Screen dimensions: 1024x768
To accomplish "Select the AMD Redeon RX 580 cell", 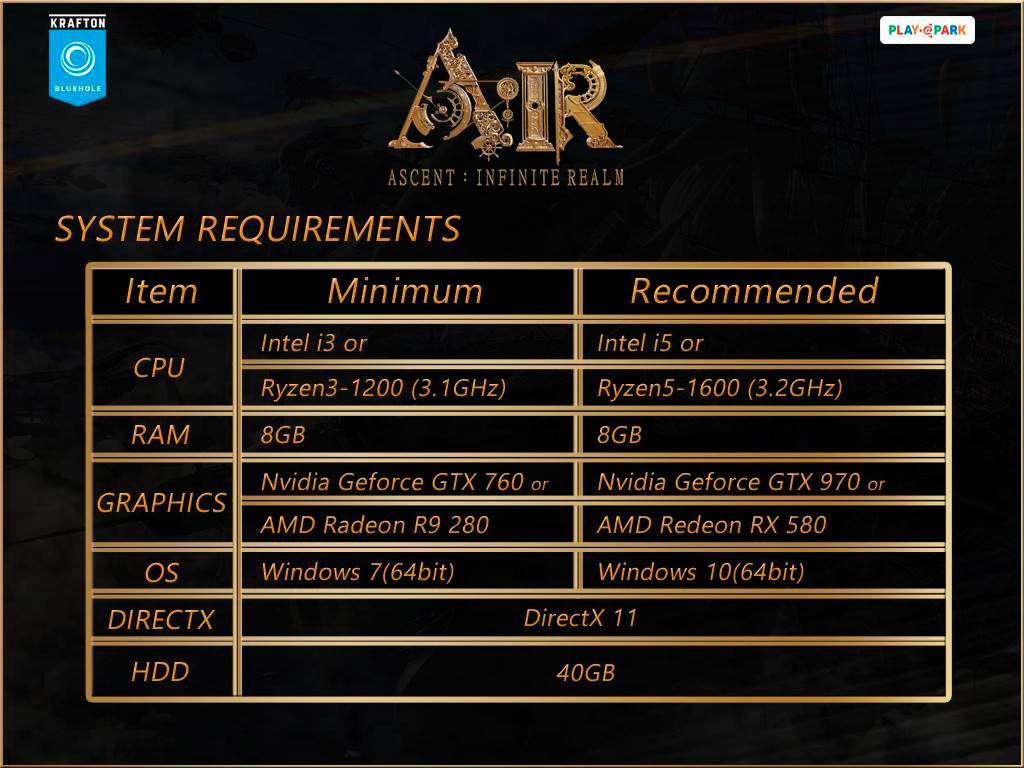I will click(x=711, y=525).
